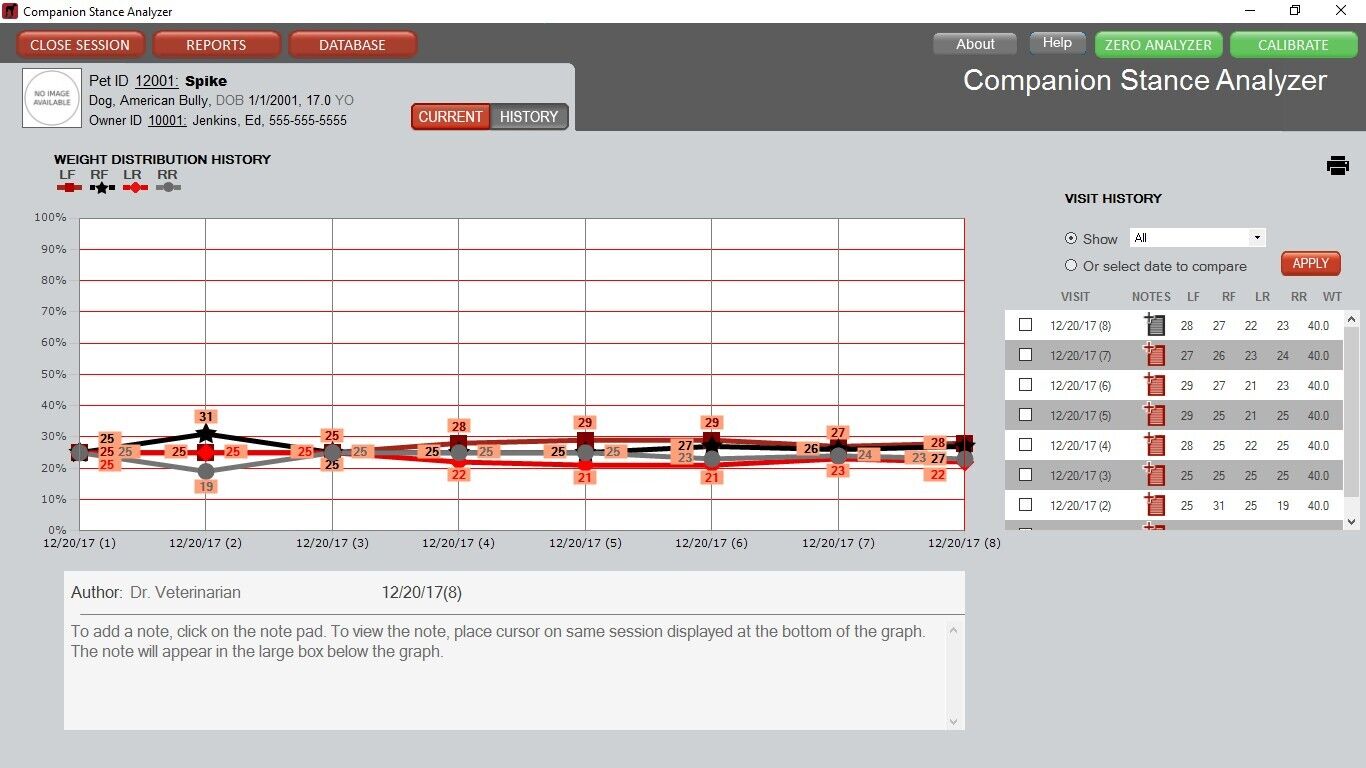Click the notes box scroll up arrow

tap(953, 630)
